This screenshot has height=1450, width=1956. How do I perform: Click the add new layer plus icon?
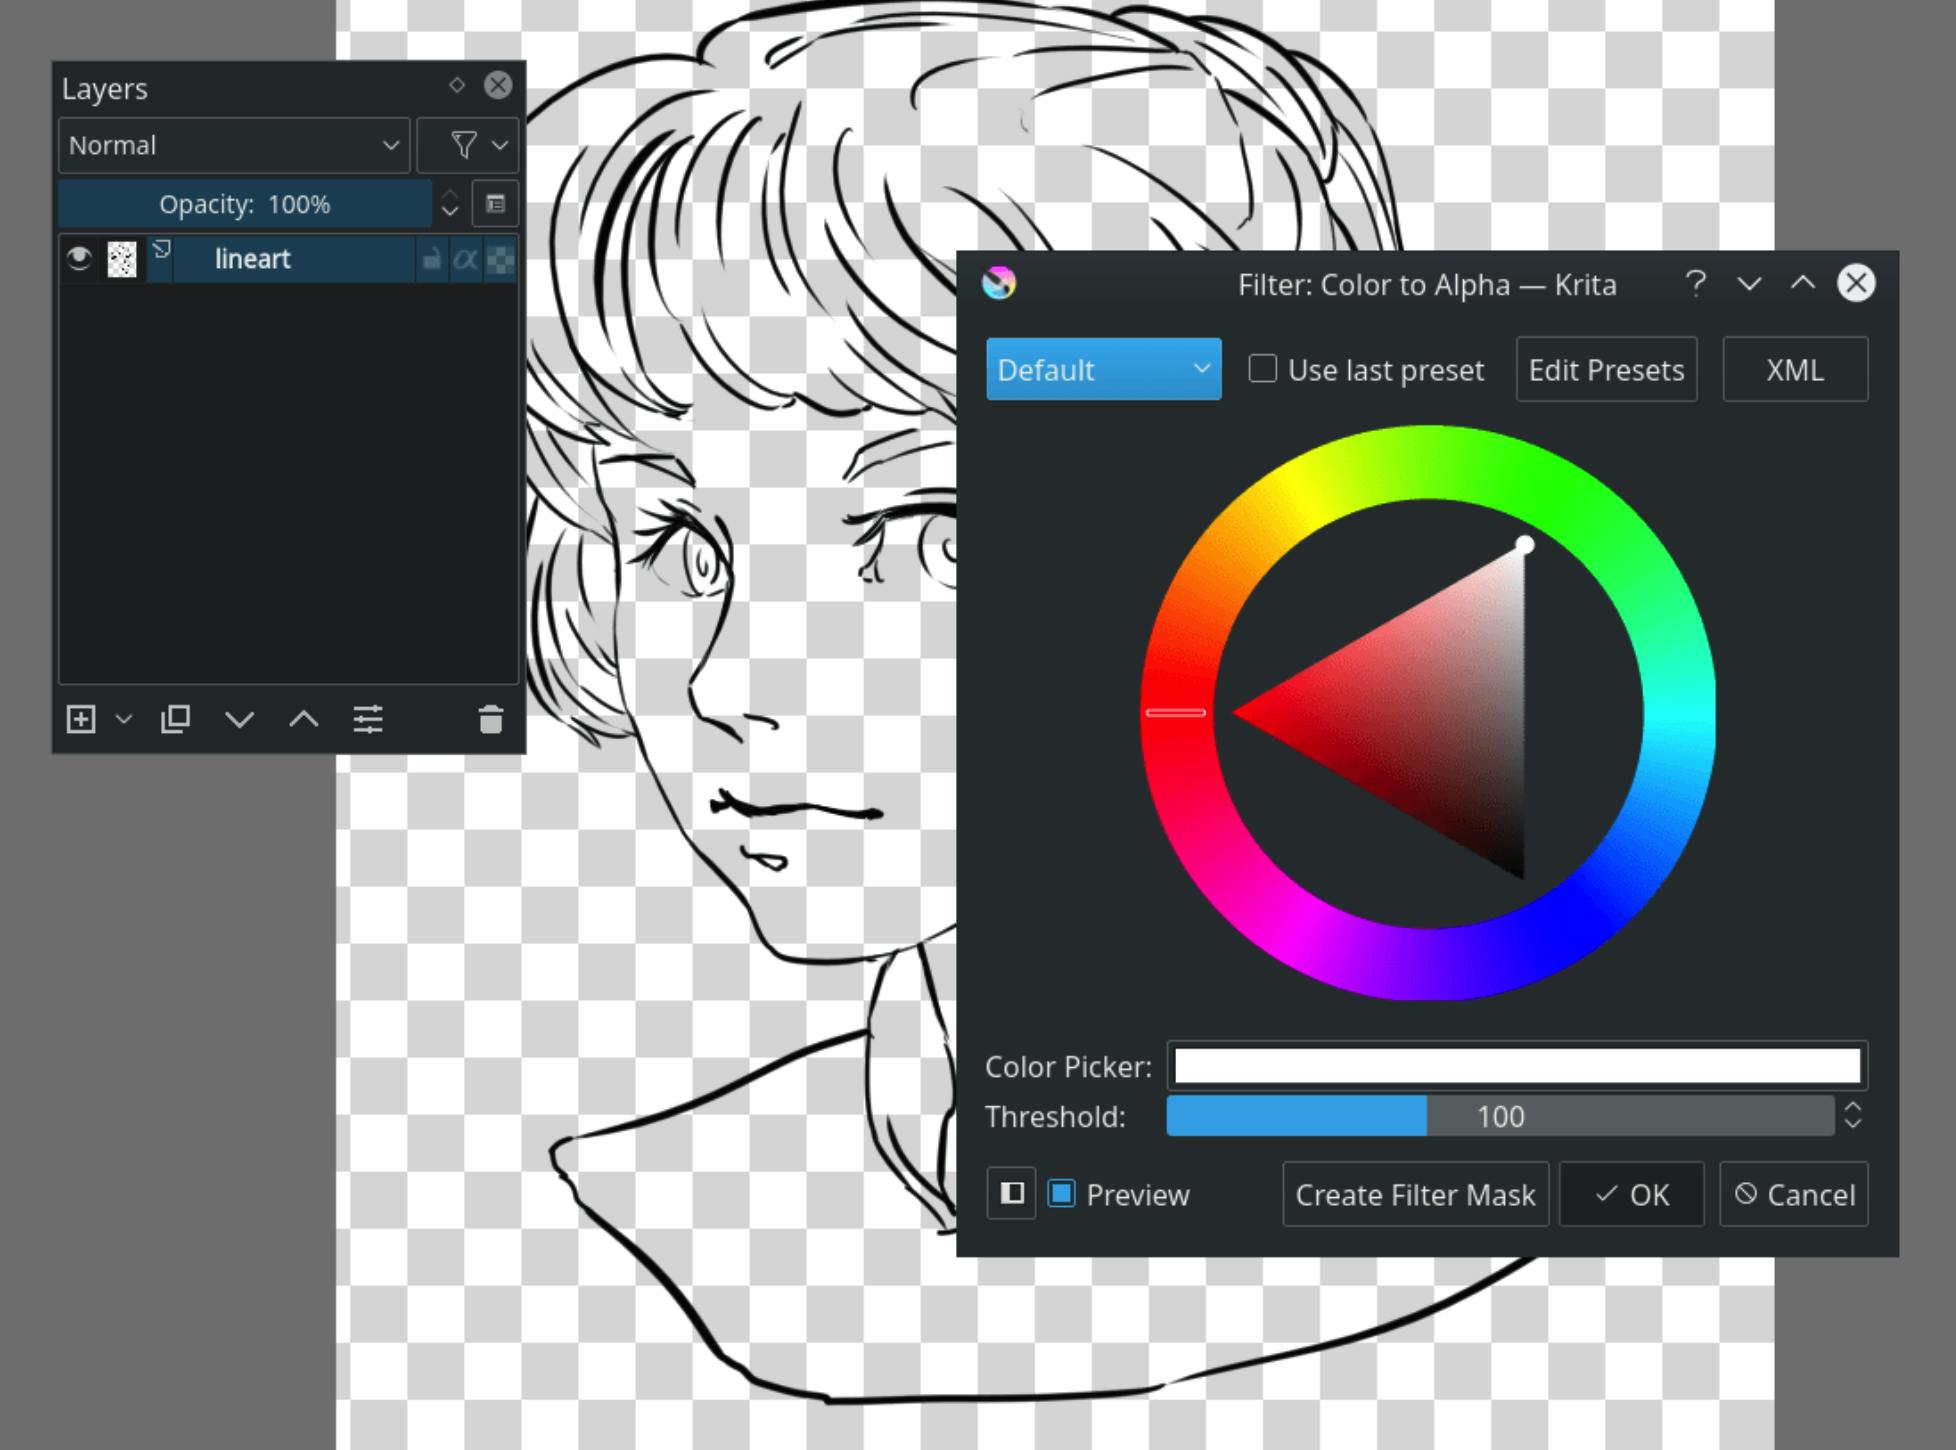(81, 719)
